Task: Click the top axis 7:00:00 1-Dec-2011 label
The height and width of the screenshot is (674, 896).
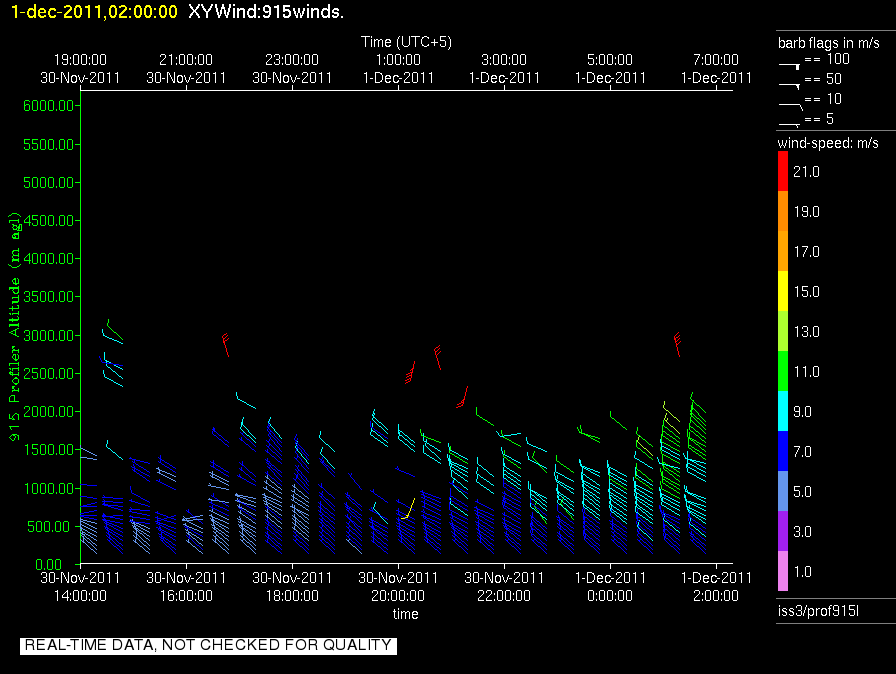Action: (716, 69)
